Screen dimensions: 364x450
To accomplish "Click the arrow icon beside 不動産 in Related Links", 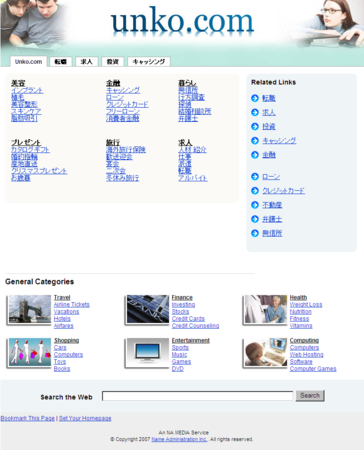I will pos(255,205).
